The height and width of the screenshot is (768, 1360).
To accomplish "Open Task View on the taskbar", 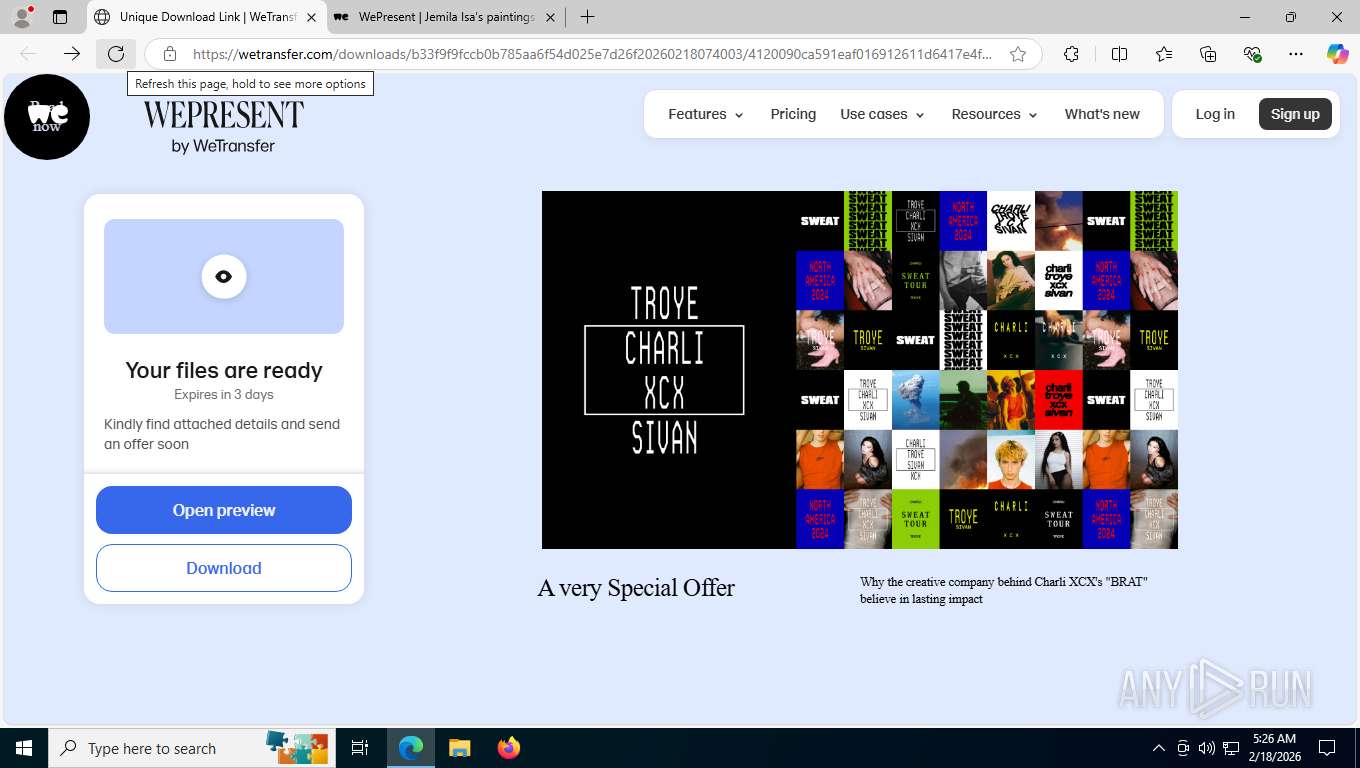I will [x=360, y=748].
